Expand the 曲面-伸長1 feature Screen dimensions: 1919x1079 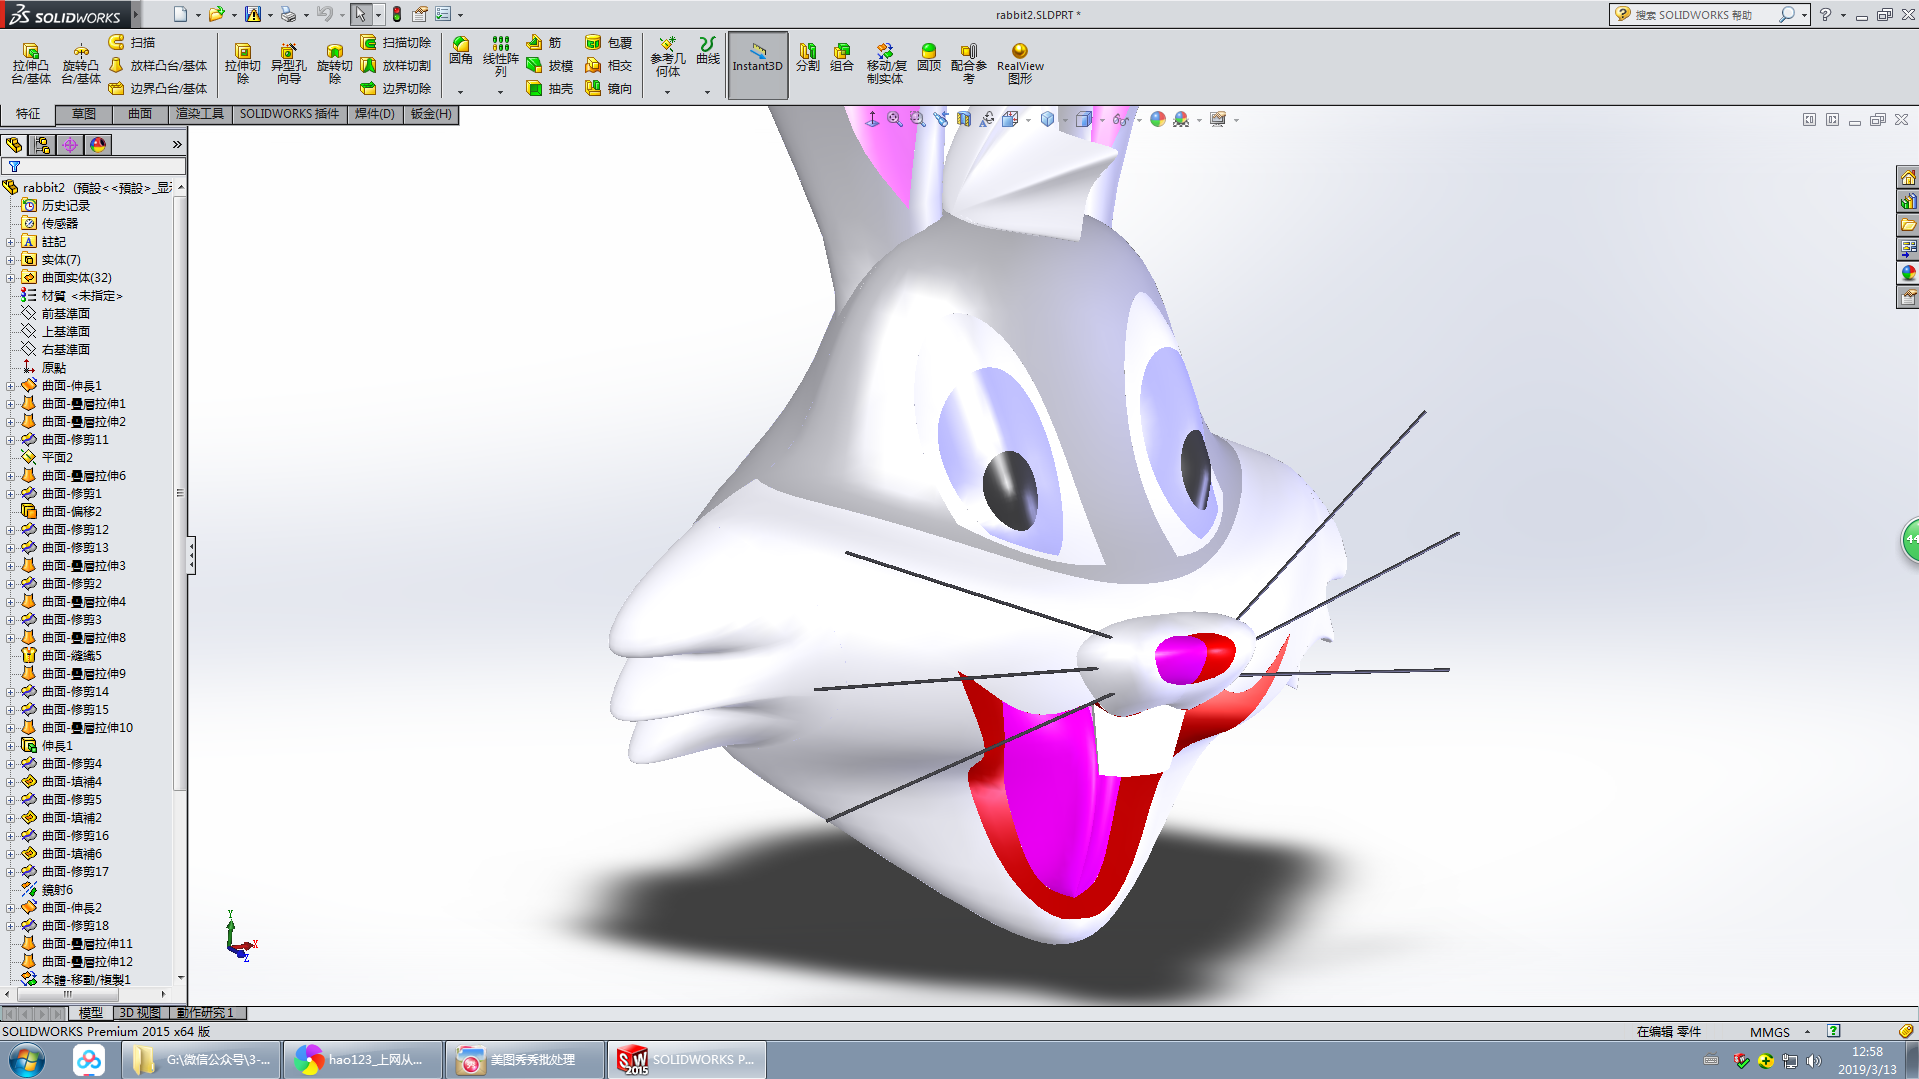click(11, 386)
